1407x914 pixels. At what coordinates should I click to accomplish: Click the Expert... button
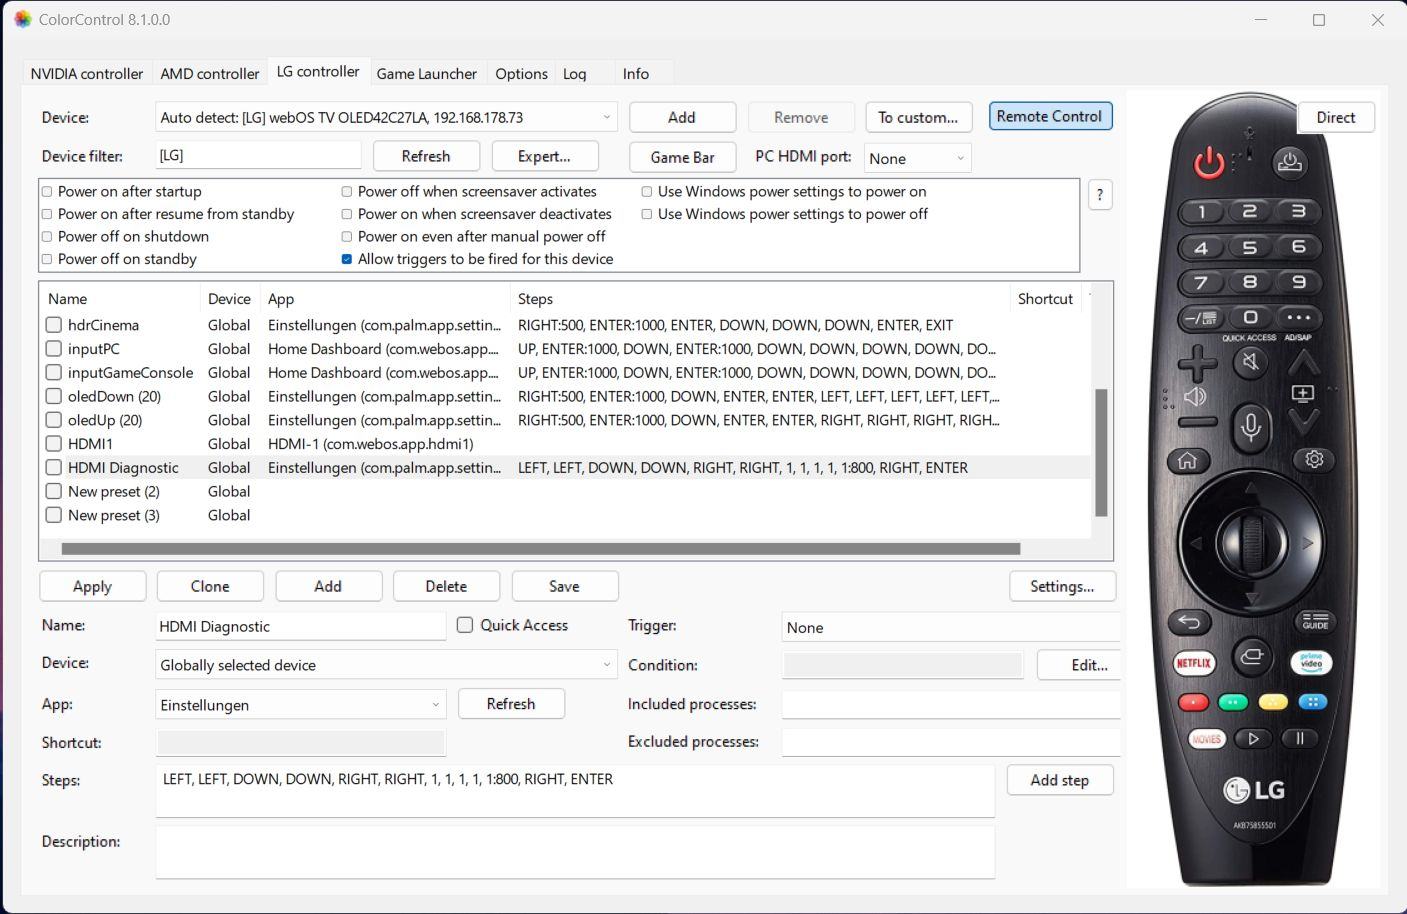(x=545, y=156)
